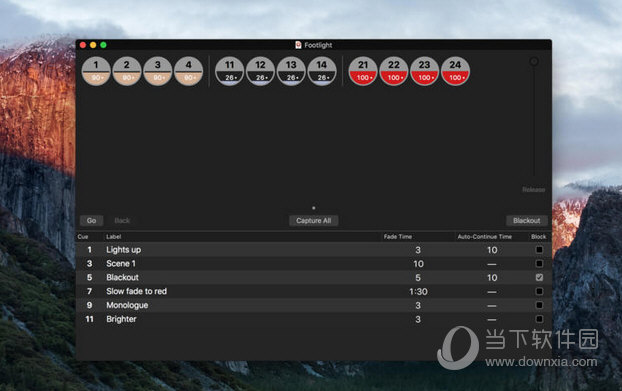Click the Go button

tap(92, 220)
